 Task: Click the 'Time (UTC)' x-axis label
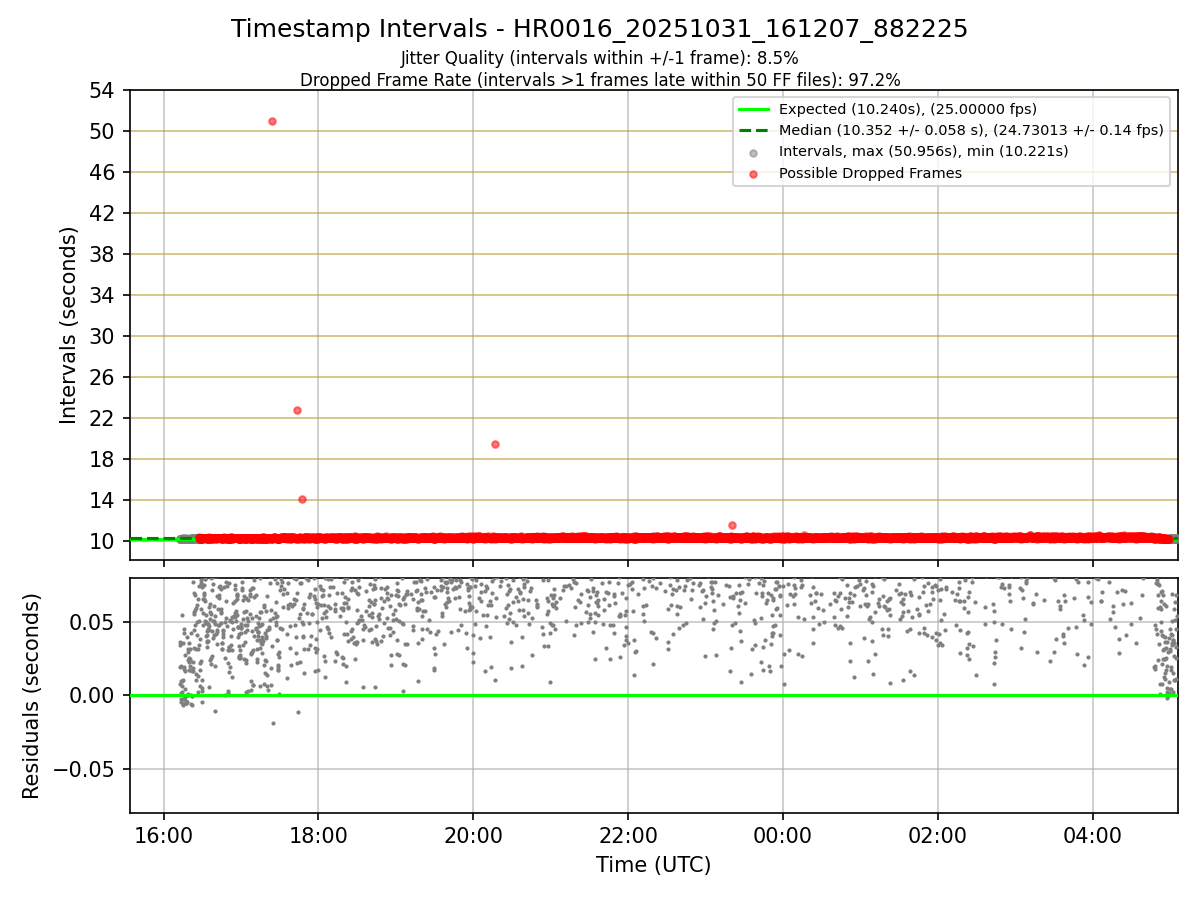click(653, 865)
